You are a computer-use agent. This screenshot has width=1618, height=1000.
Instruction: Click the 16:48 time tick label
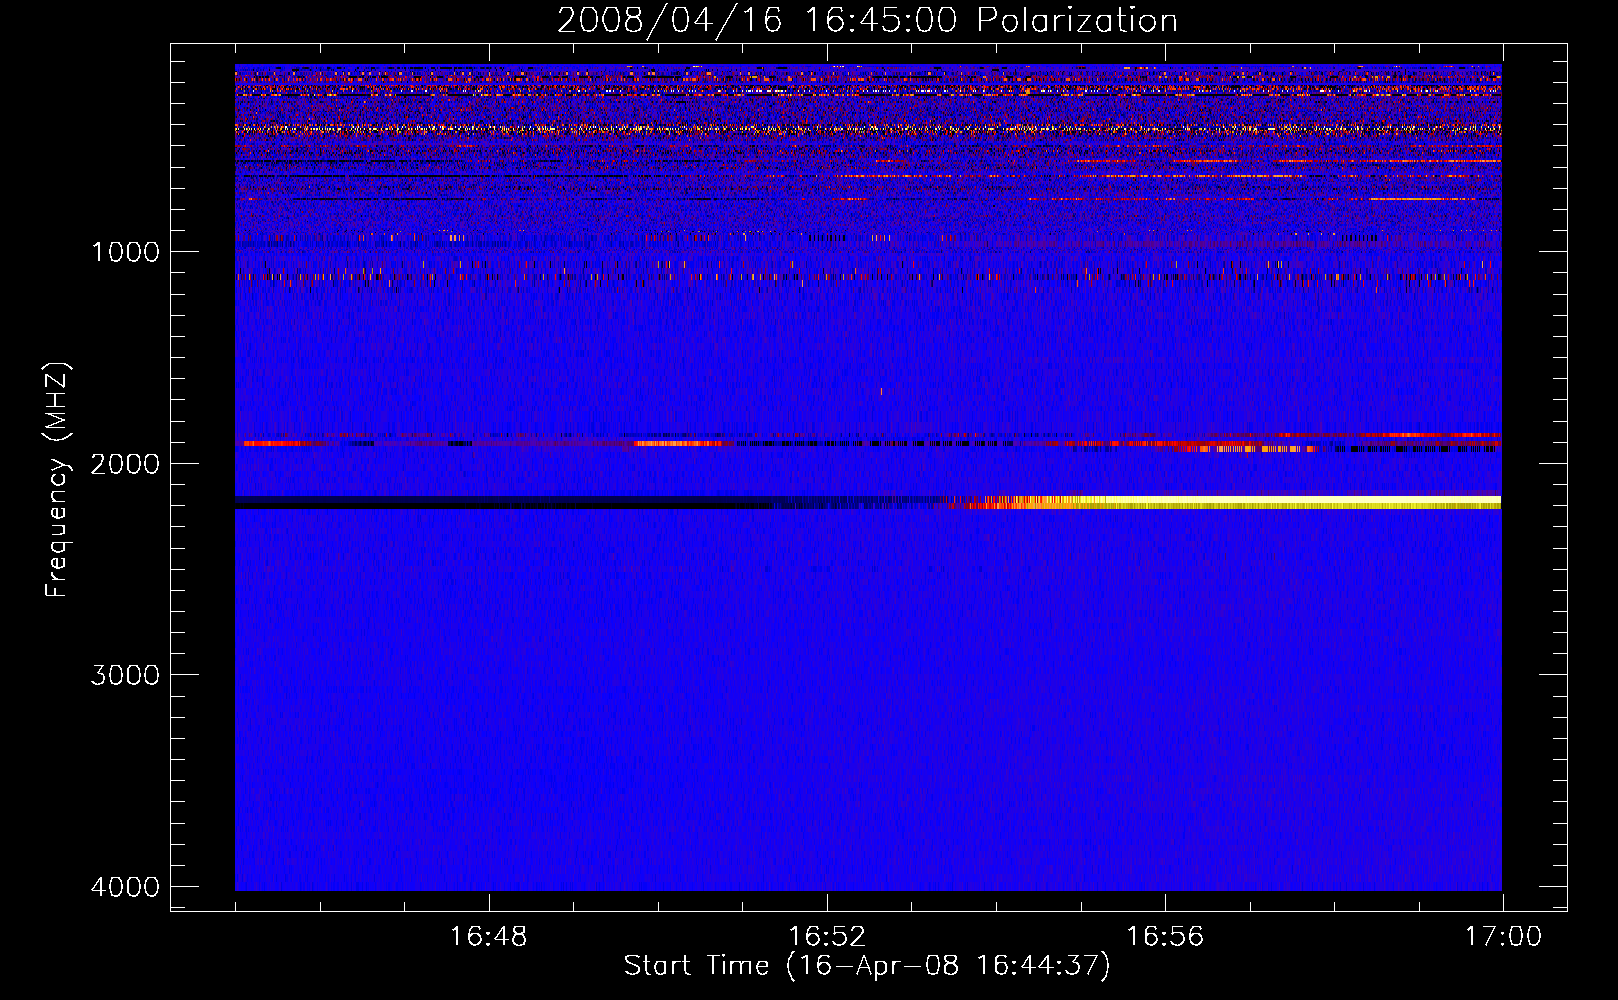coord(488,937)
